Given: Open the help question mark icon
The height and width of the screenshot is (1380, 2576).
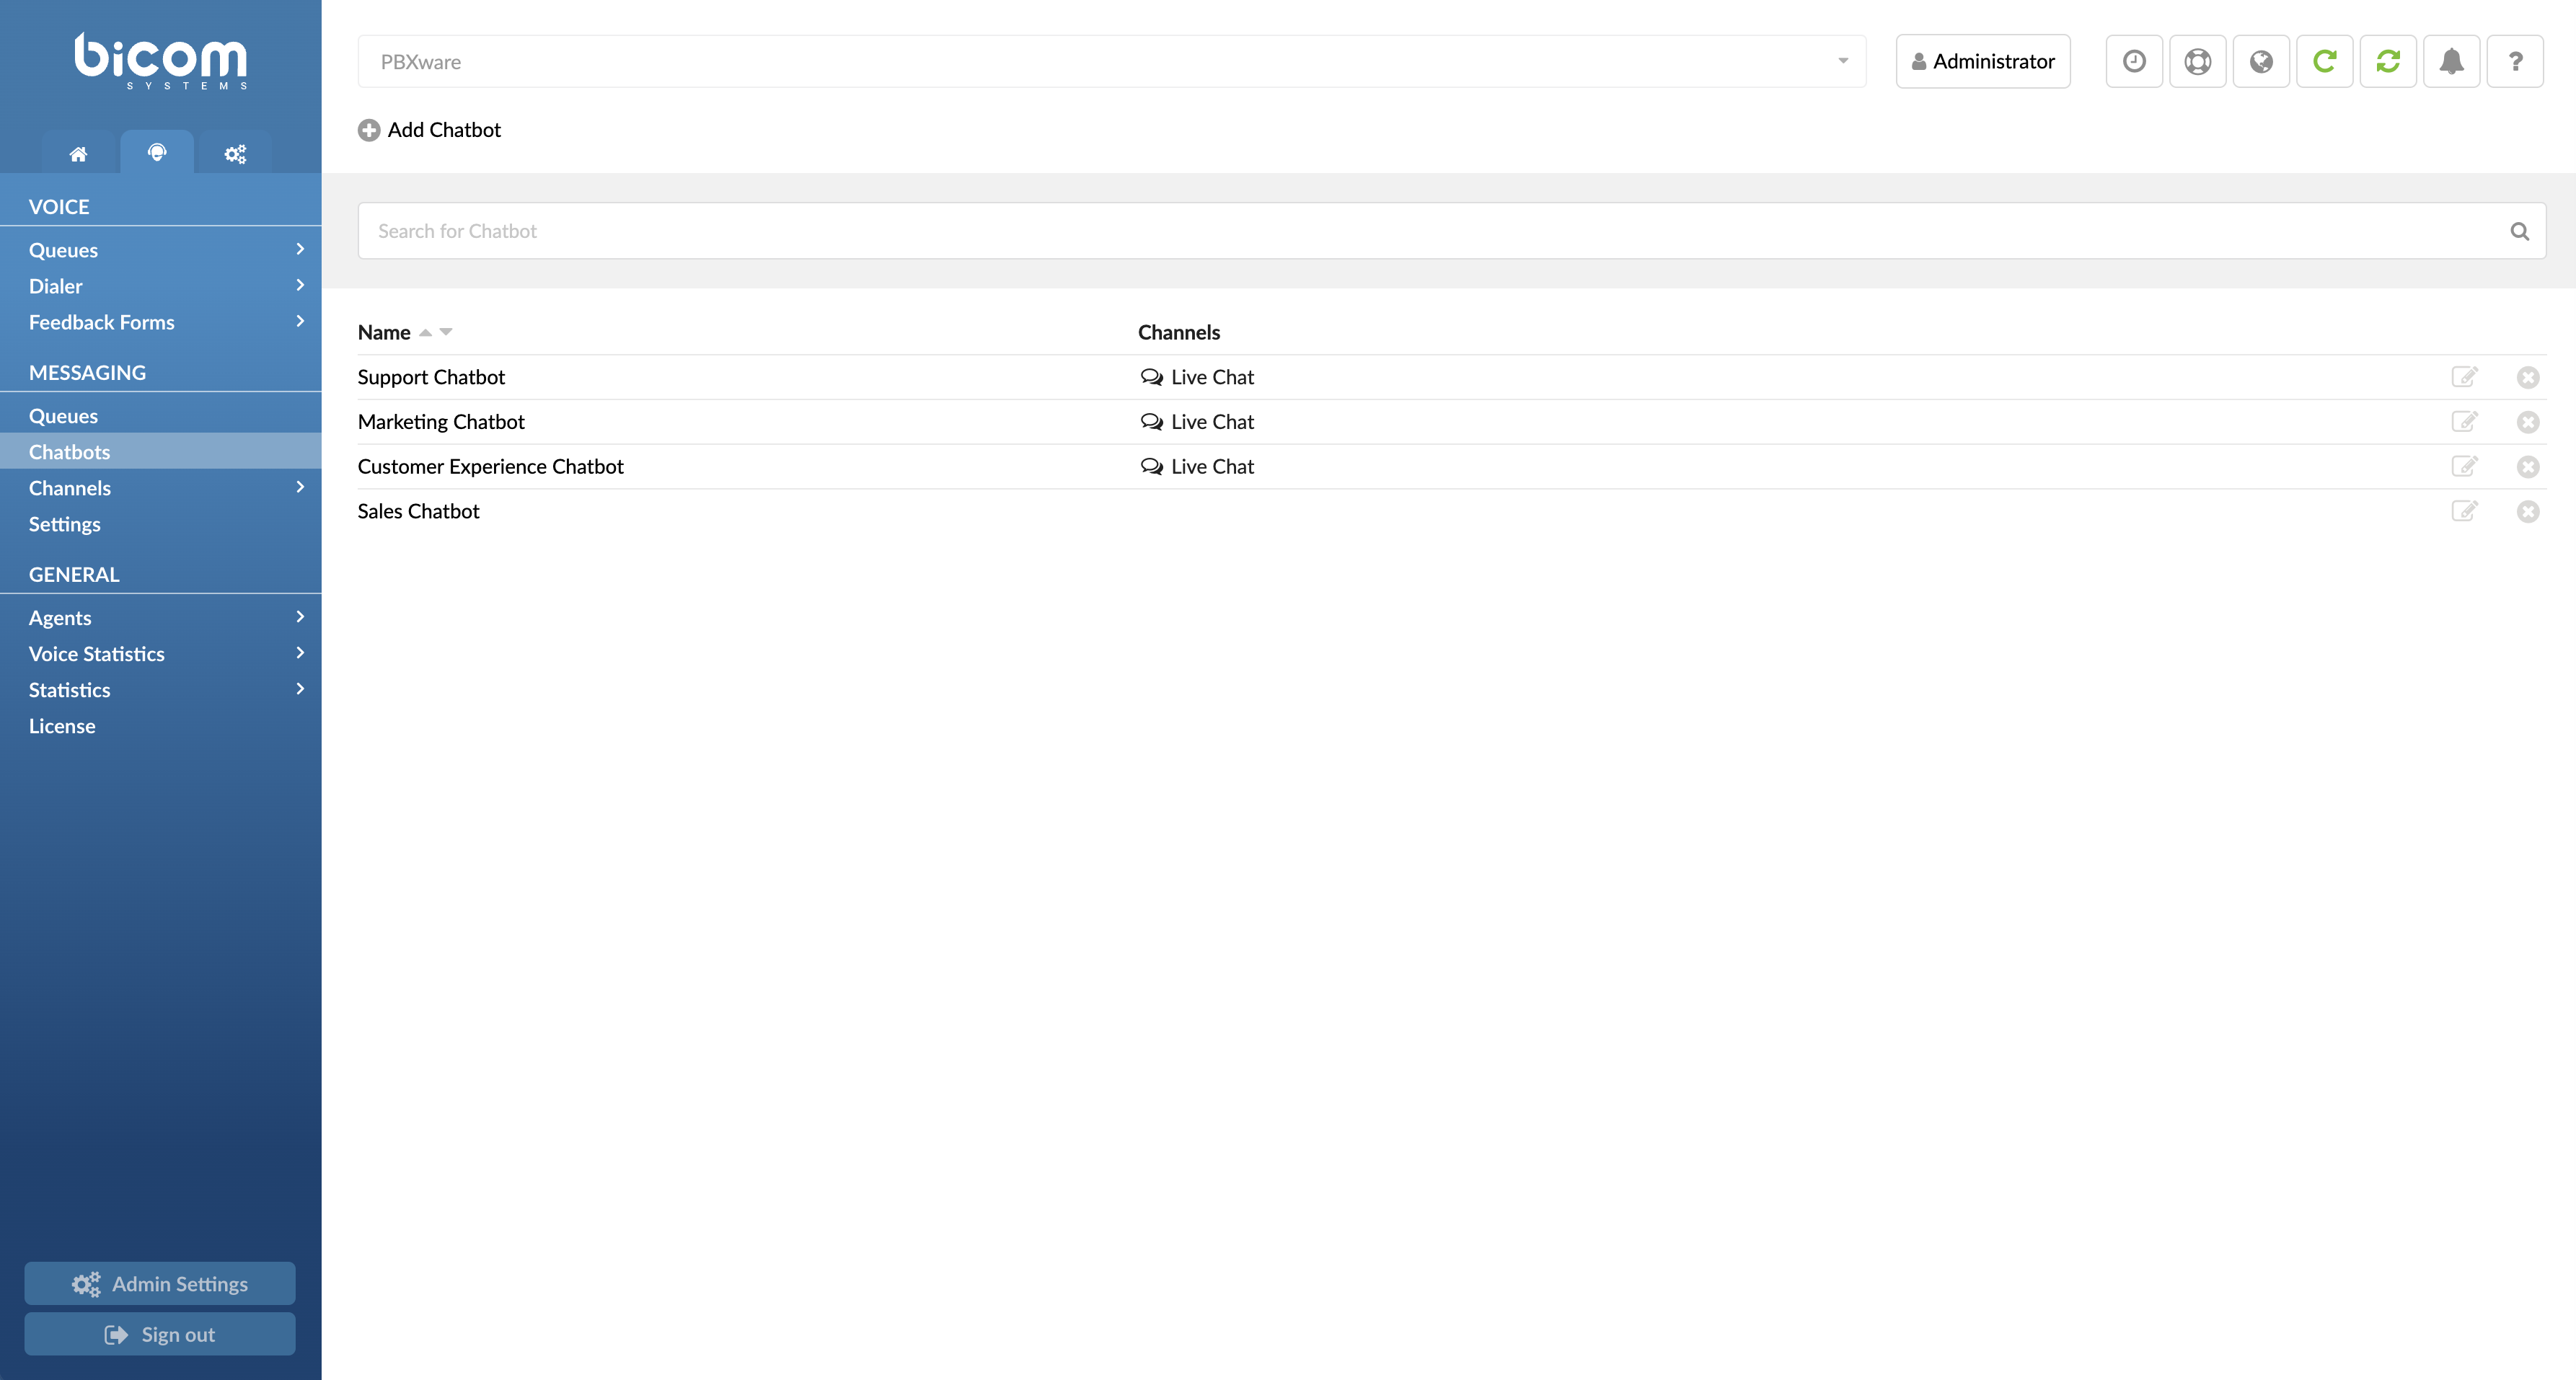Looking at the screenshot, I should point(2515,62).
